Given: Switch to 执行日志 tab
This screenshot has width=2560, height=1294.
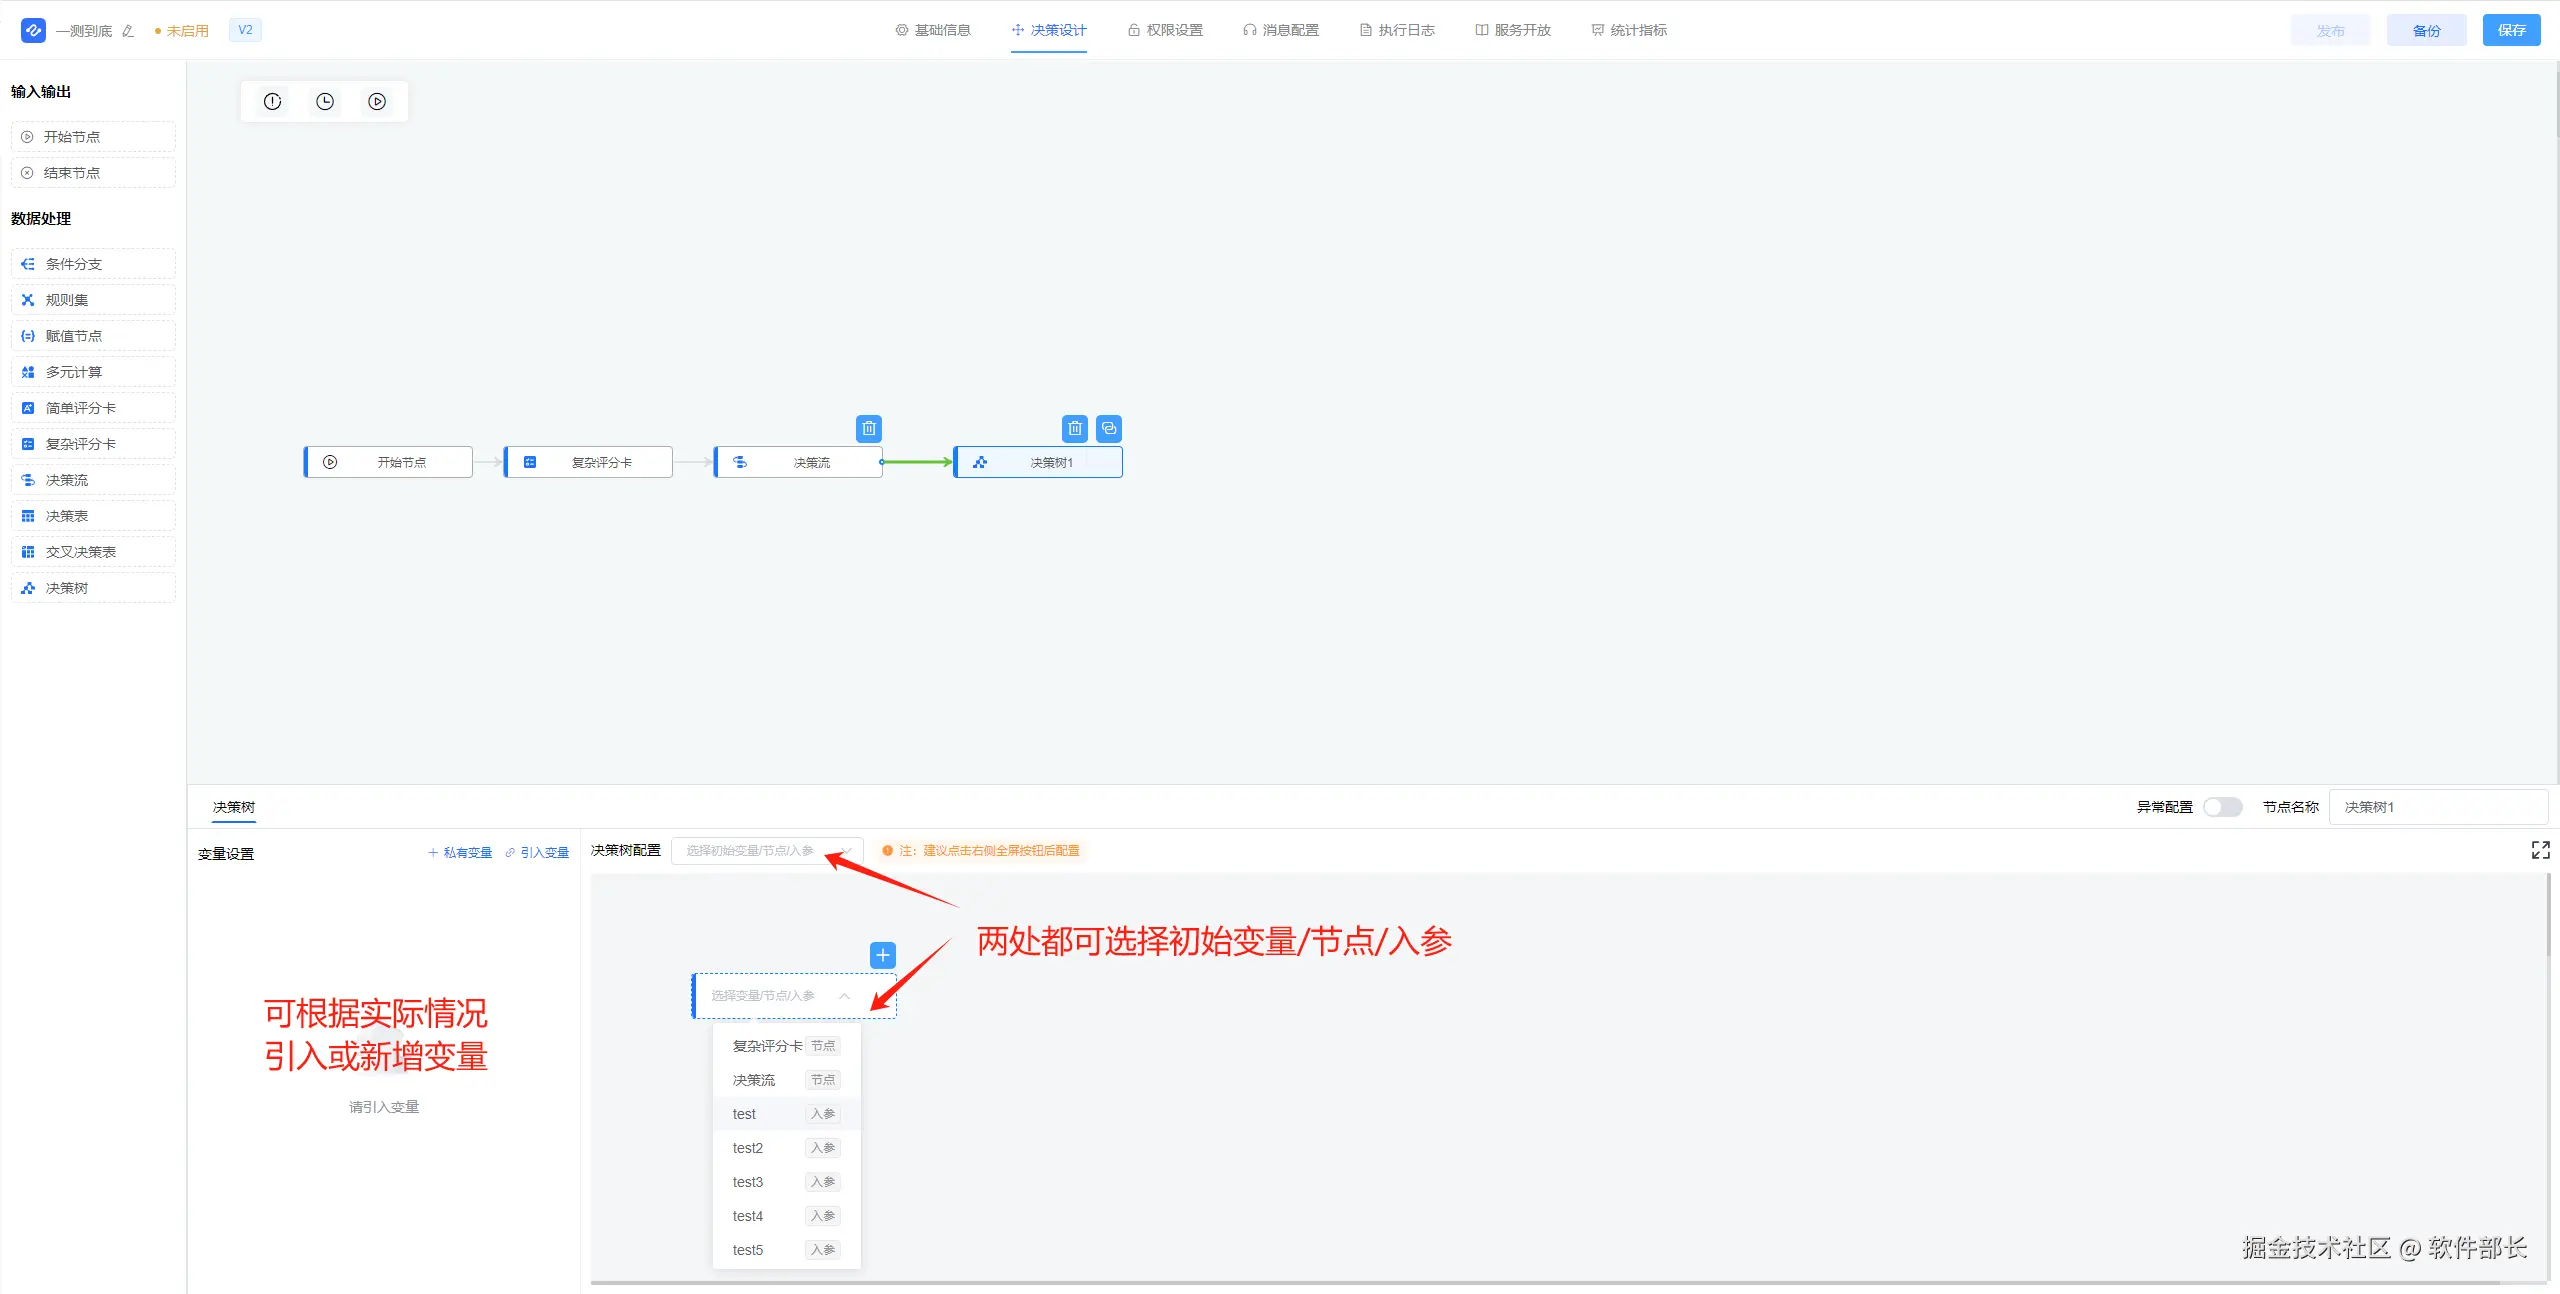Looking at the screenshot, I should (1397, 30).
